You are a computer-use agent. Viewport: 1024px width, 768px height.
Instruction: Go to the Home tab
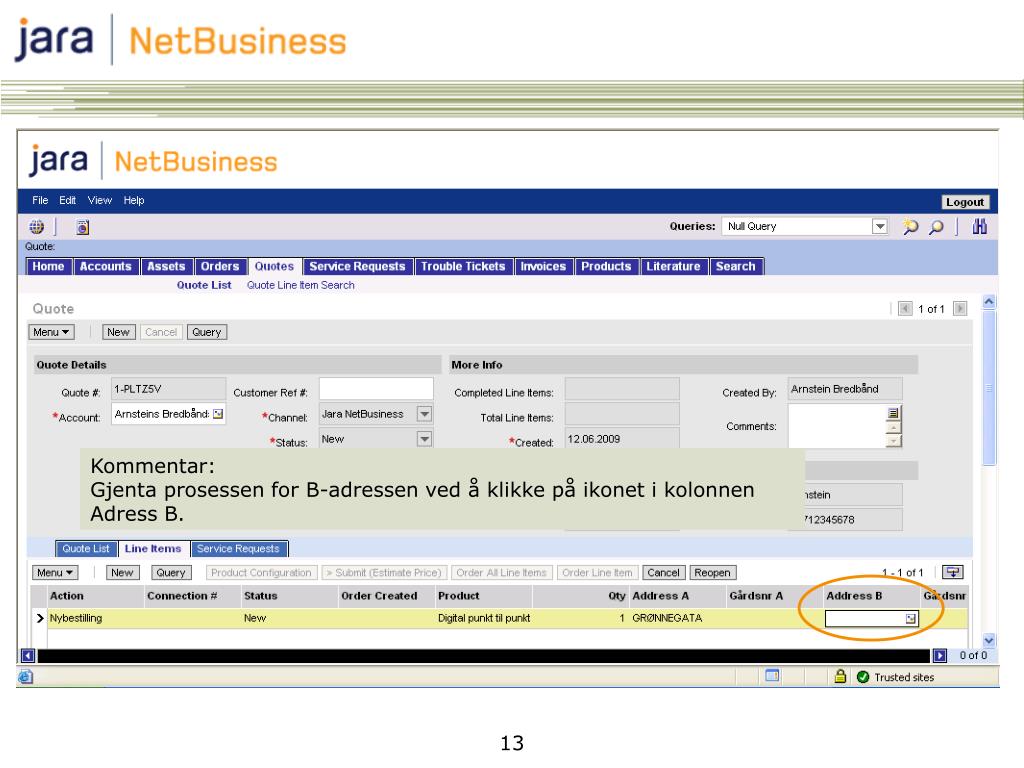tap(48, 266)
